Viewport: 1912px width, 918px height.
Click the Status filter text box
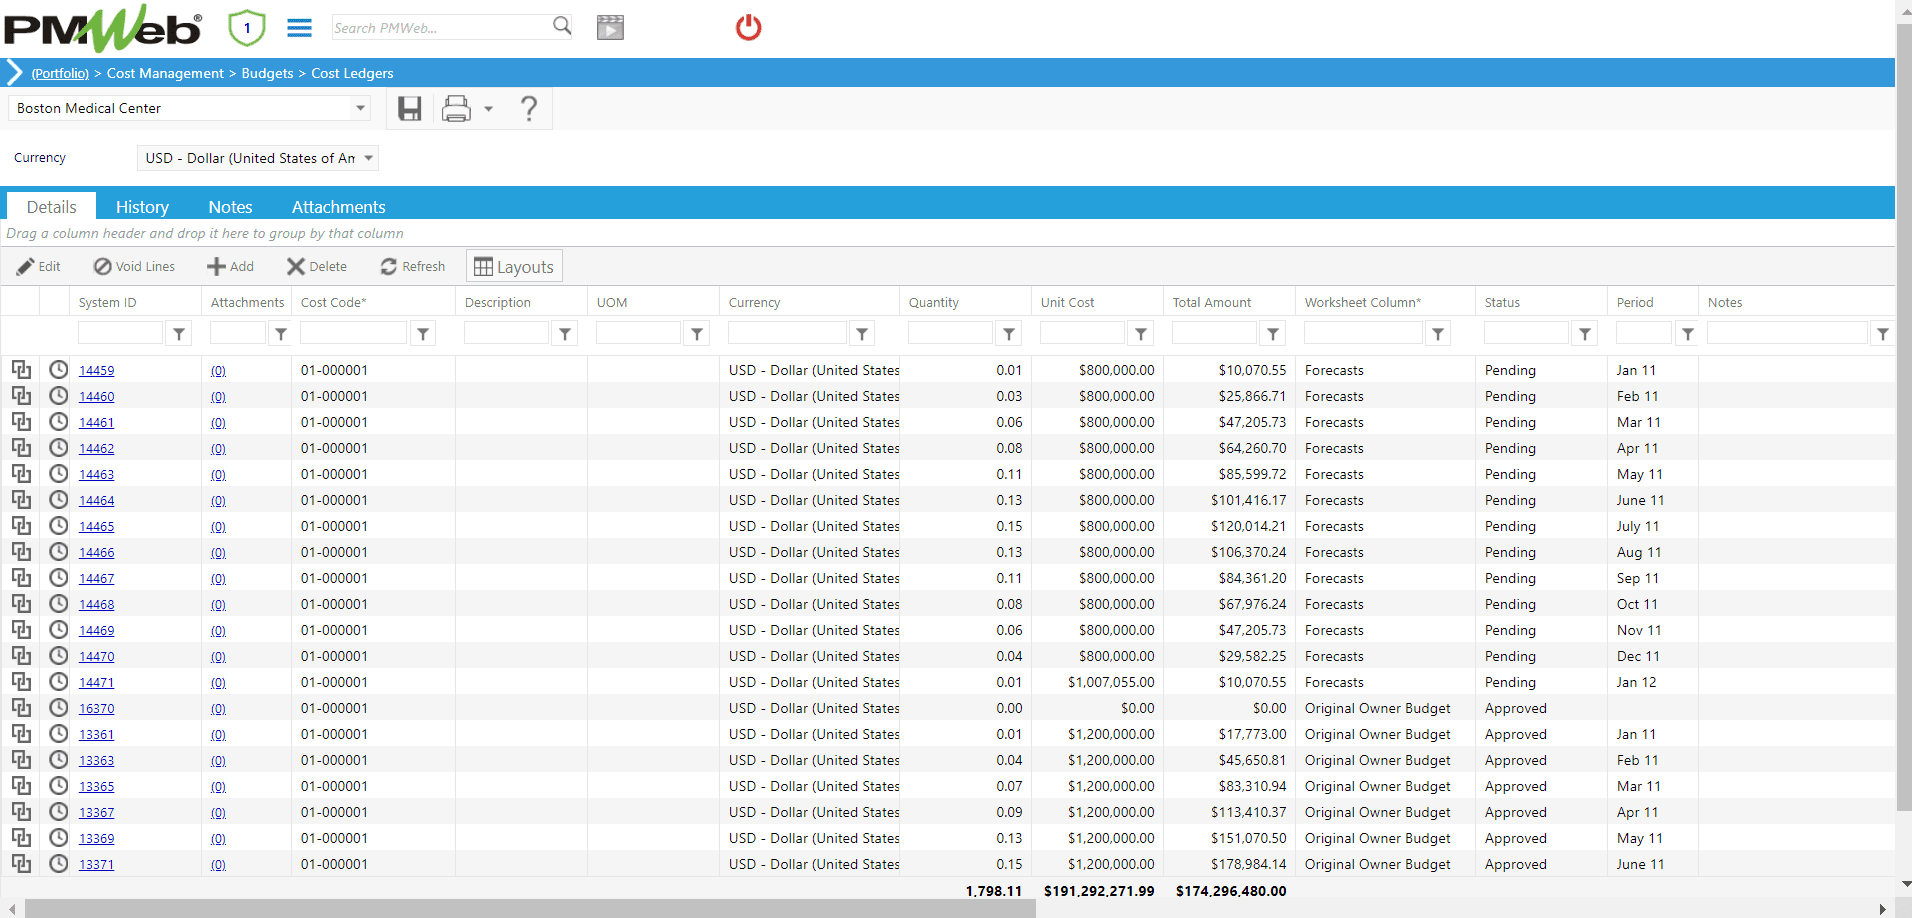pyautogui.click(x=1526, y=333)
